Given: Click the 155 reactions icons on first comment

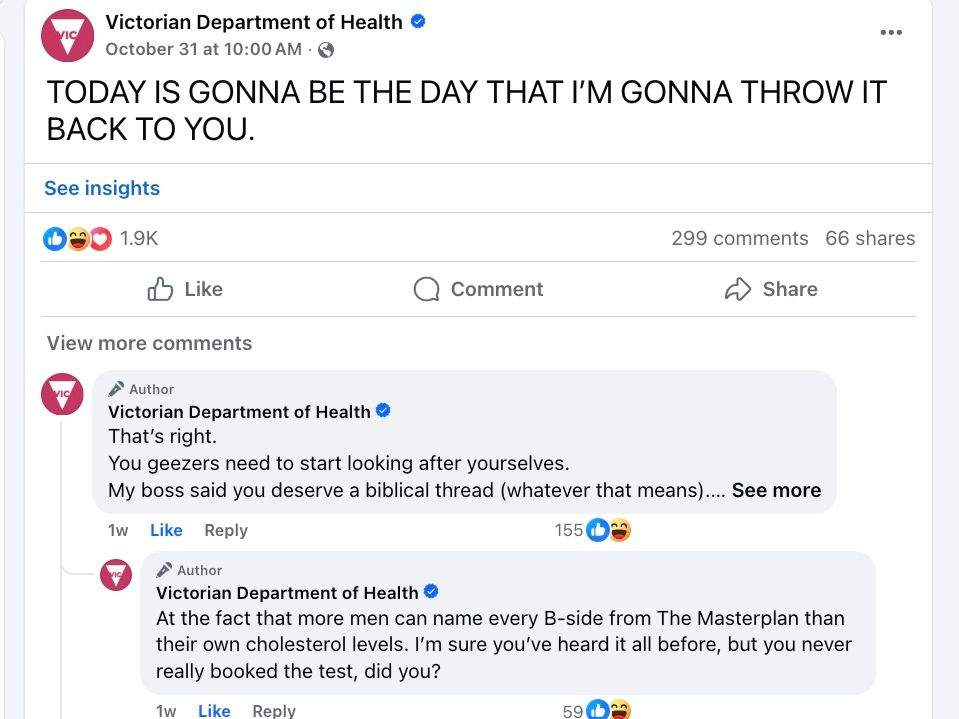Looking at the screenshot, I should [608, 530].
